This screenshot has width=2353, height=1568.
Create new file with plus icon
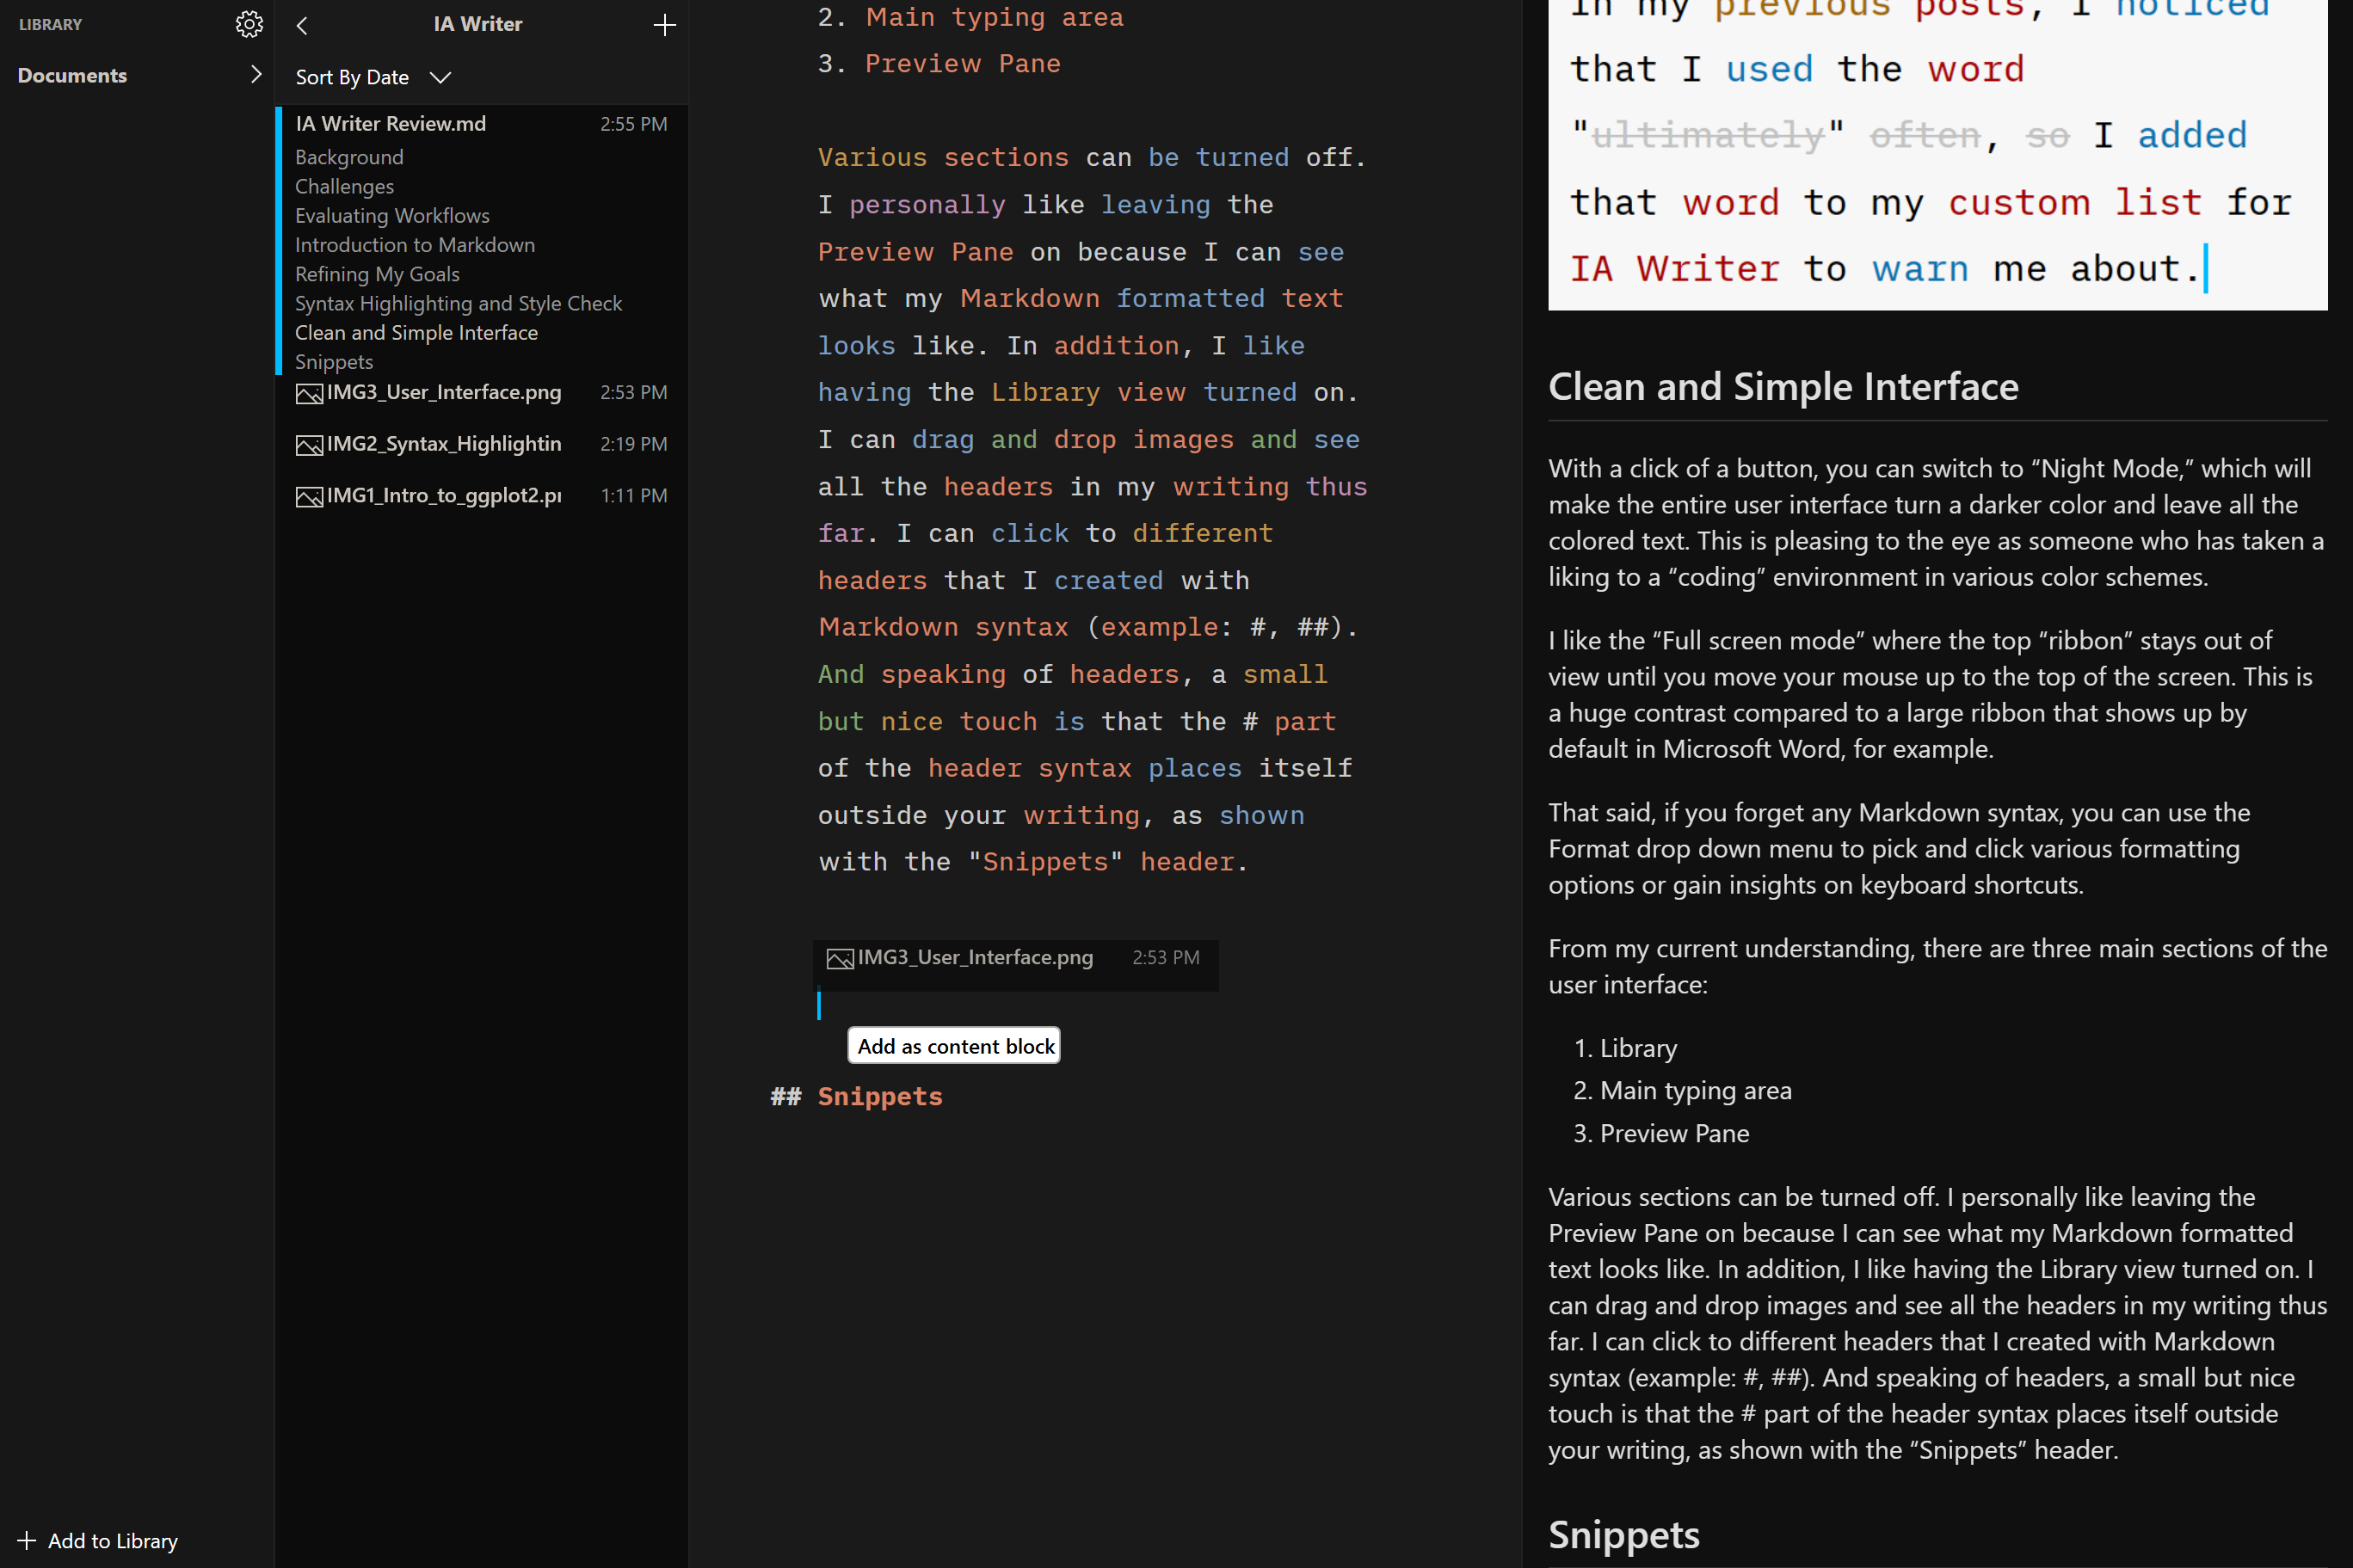point(664,25)
